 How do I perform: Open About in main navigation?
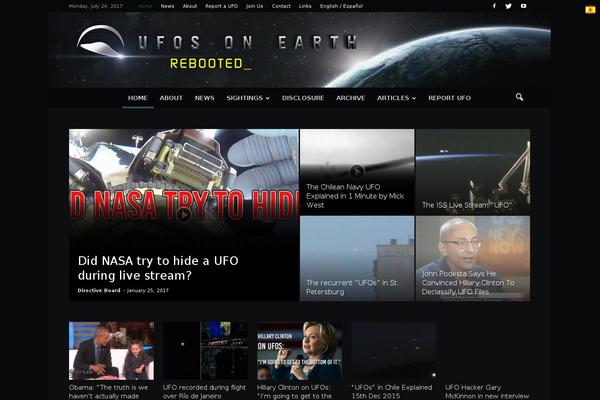coord(171,98)
